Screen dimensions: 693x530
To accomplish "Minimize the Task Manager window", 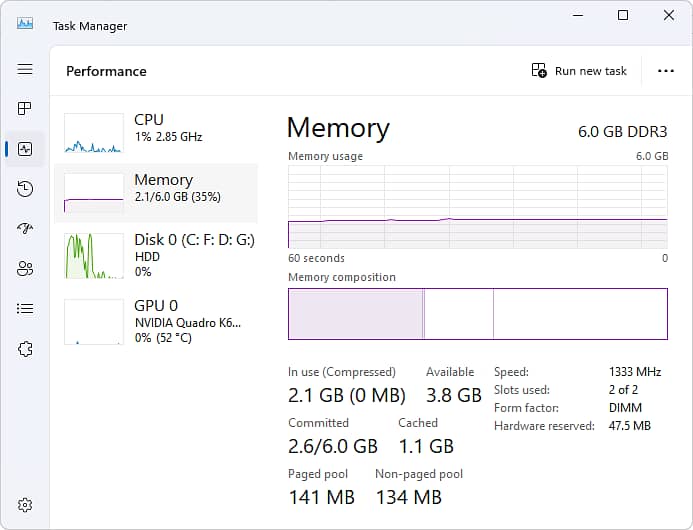I will click(578, 15).
